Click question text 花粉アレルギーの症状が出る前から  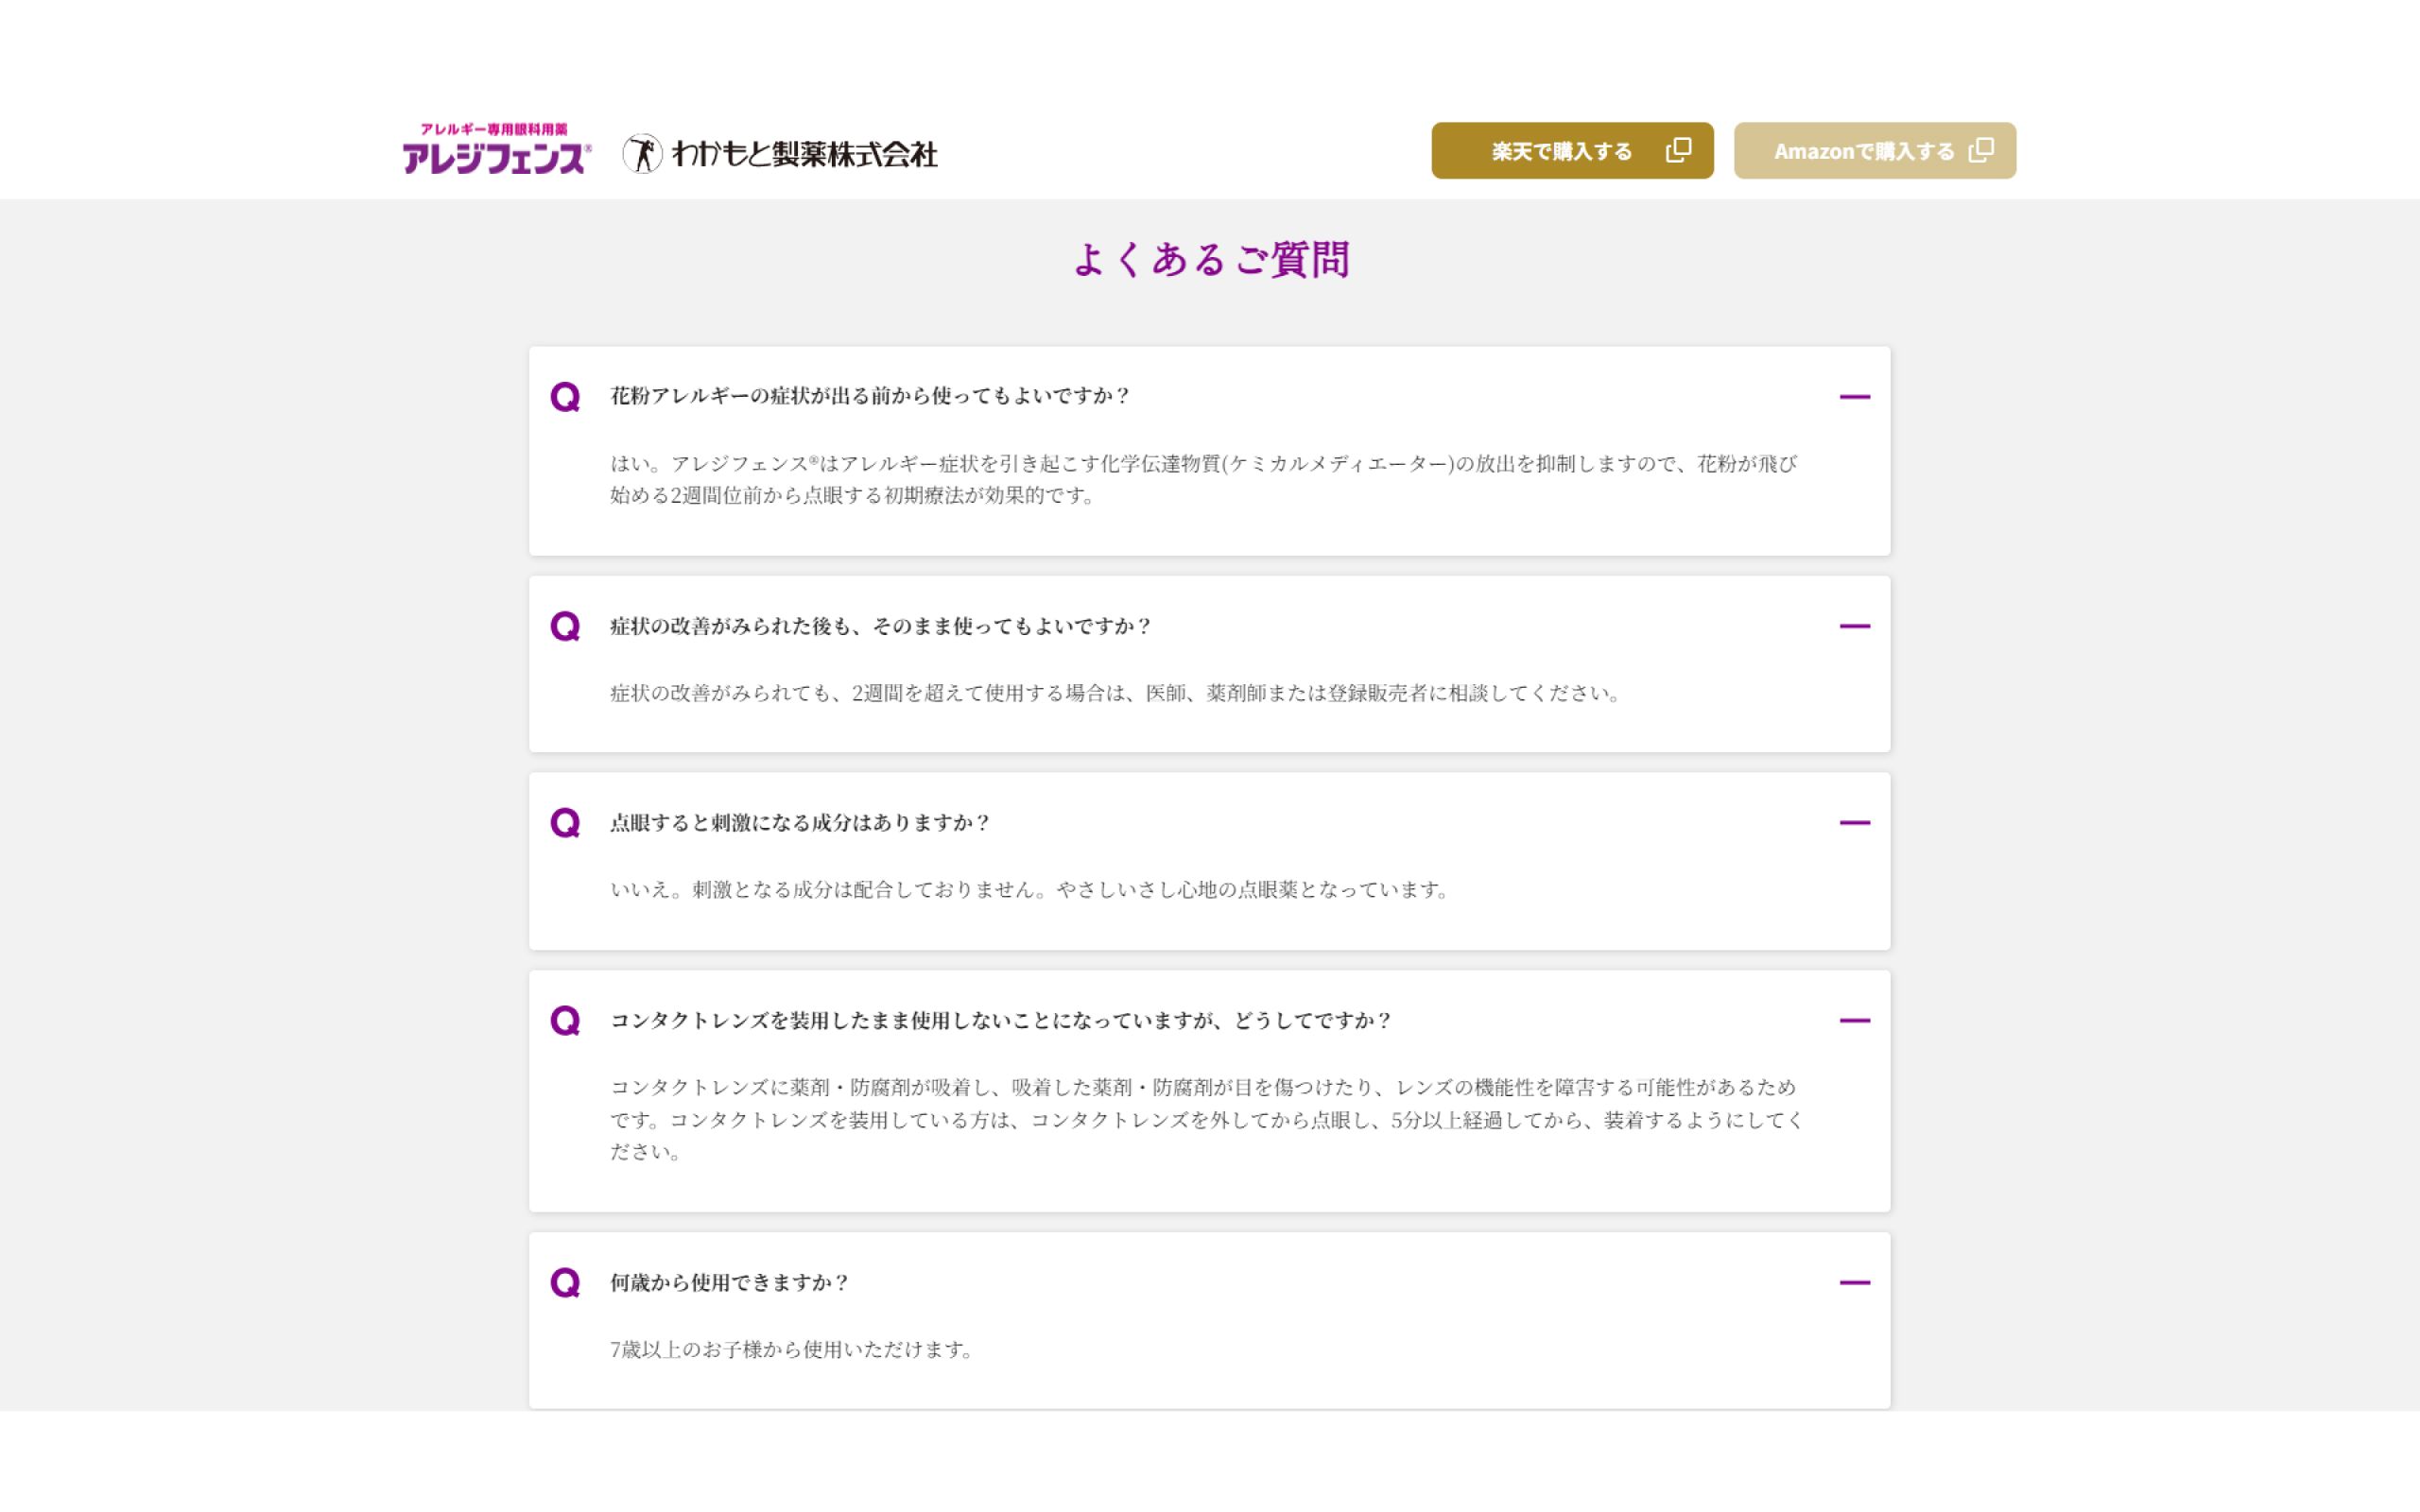coord(868,396)
